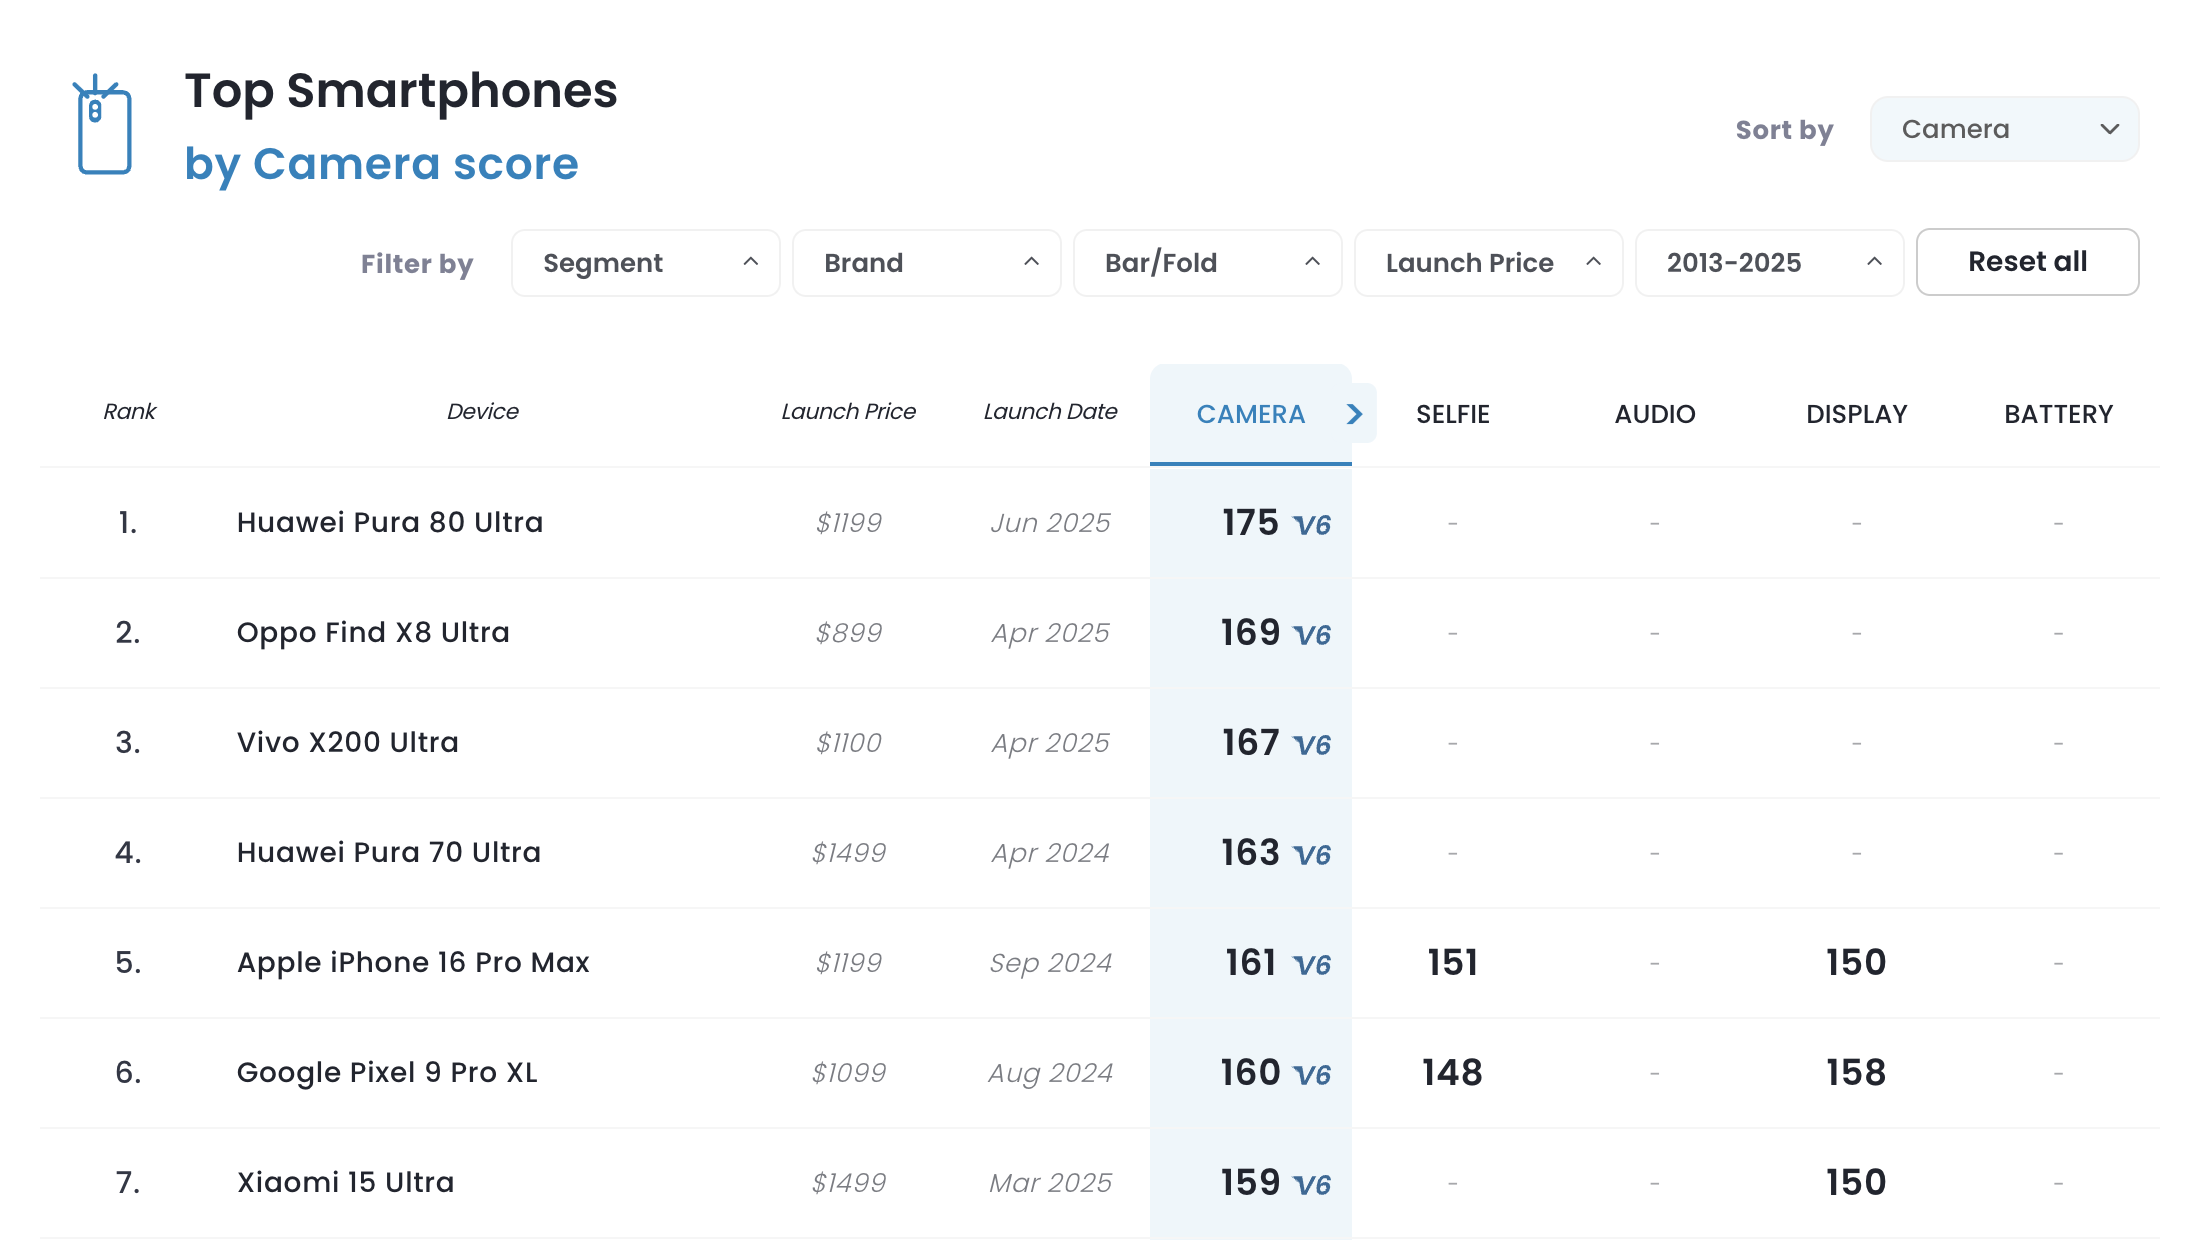The image size is (2196, 1240).
Task: Select the BATTERY score tab
Action: pyautogui.click(x=2059, y=414)
